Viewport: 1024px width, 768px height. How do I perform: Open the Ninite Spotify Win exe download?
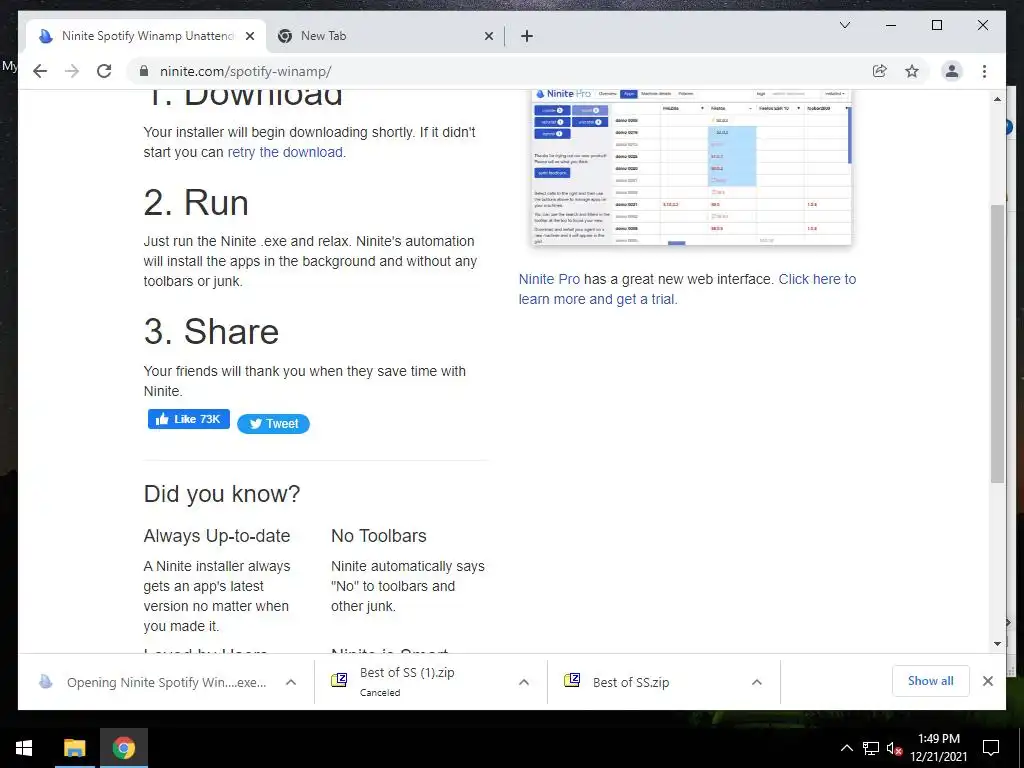167,682
